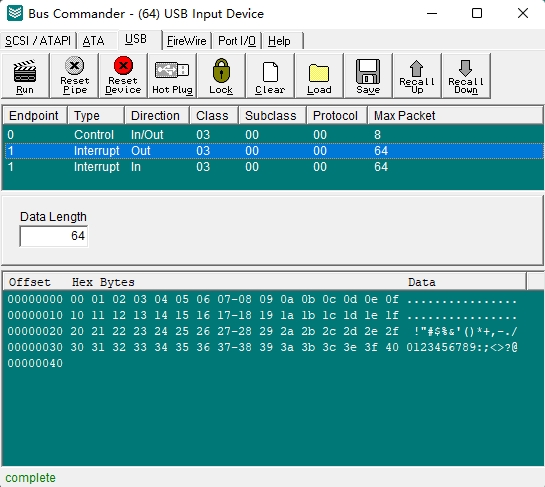Click the Lock padlock icon
The height and width of the screenshot is (487, 545).
pyautogui.click(x=221, y=70)
